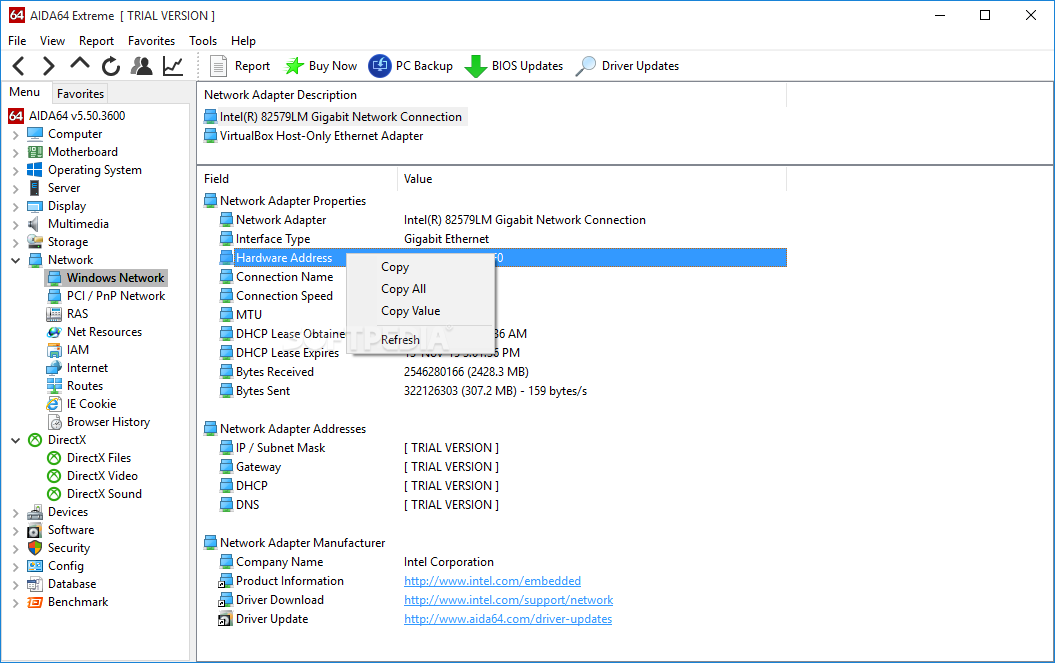The image size is (1055, 663).
Task: Switch to the Menu sidebar tab
Action: 25,92
